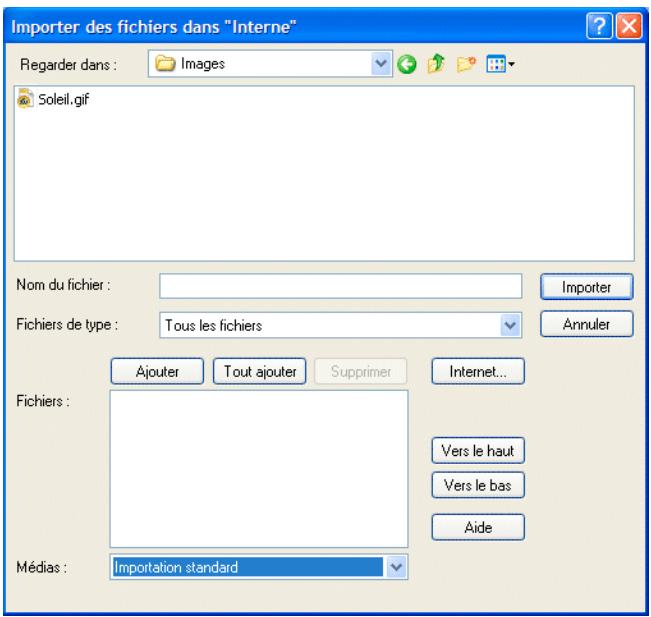651x617 pixels.
Task: Click the Ajouter button
Action: pos(157,371)
